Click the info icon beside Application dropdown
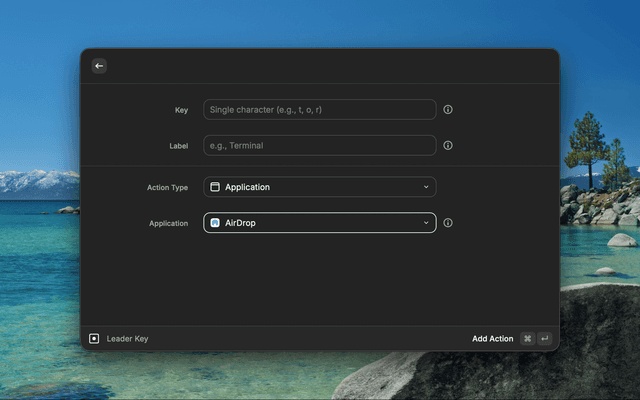The height and width of the screenshot is (400, 640). (448, 223)
